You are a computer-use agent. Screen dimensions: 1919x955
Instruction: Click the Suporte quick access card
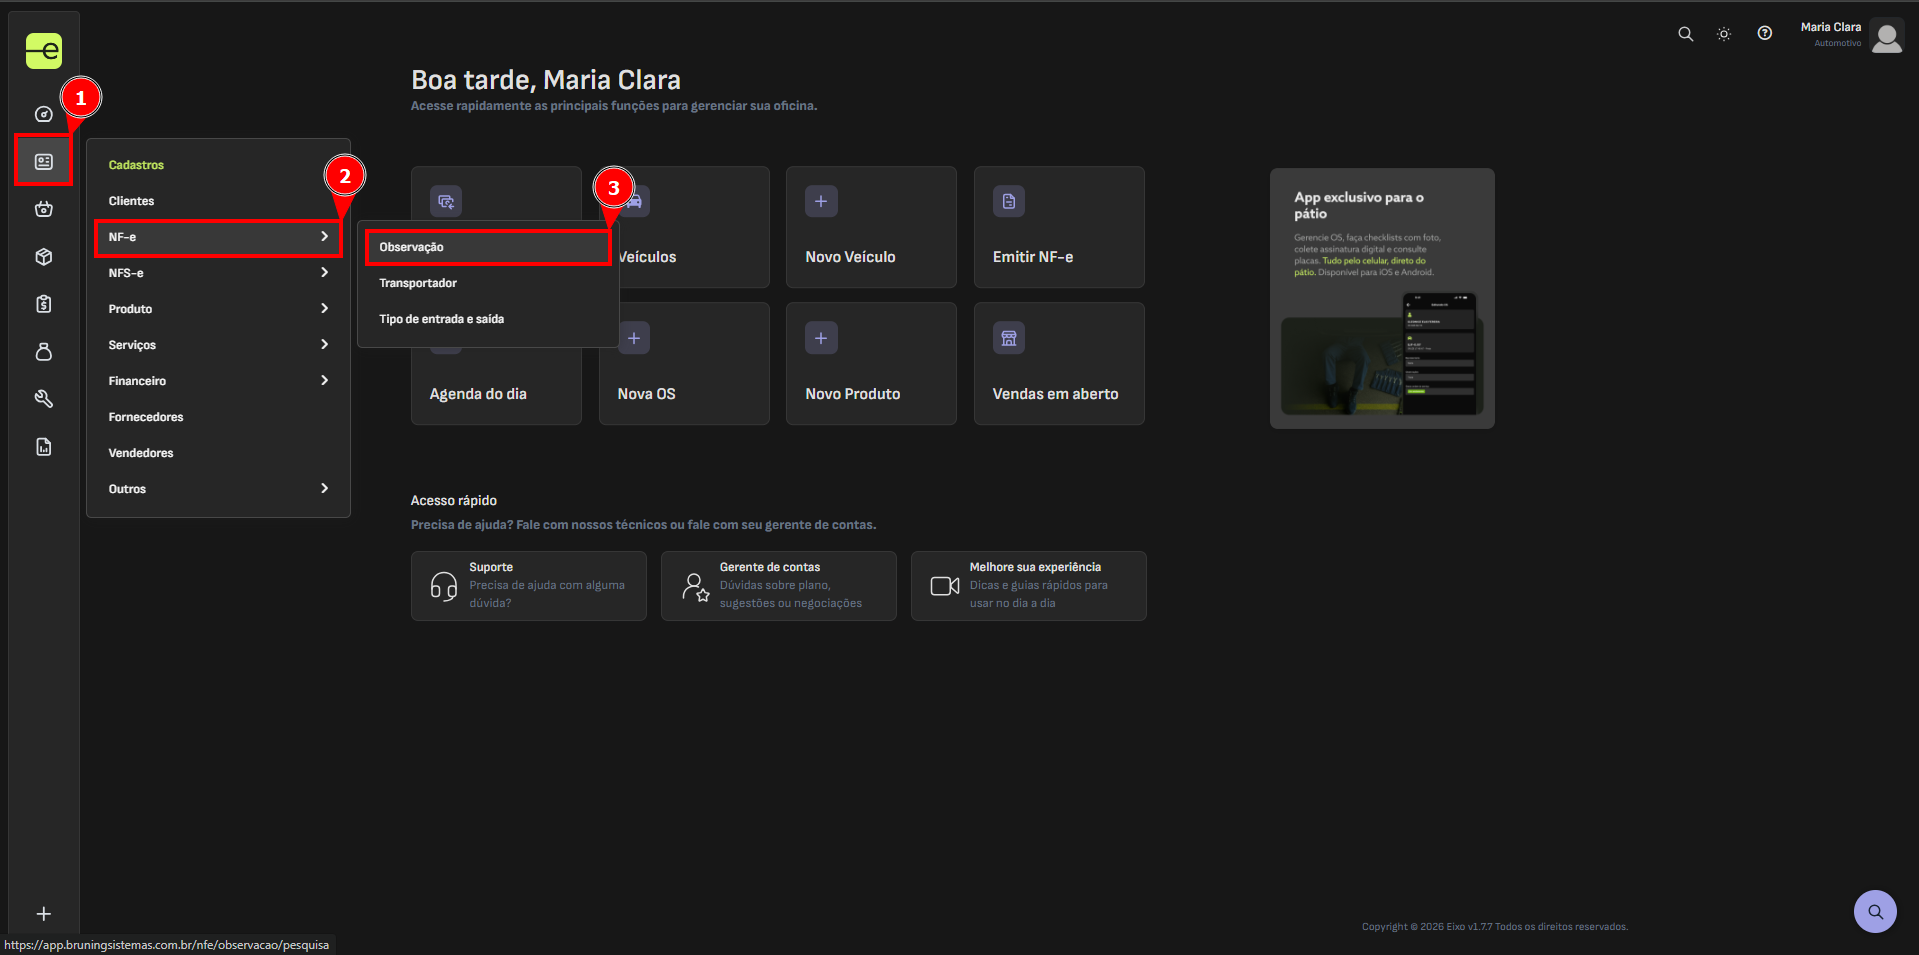(x=528, y=586)
